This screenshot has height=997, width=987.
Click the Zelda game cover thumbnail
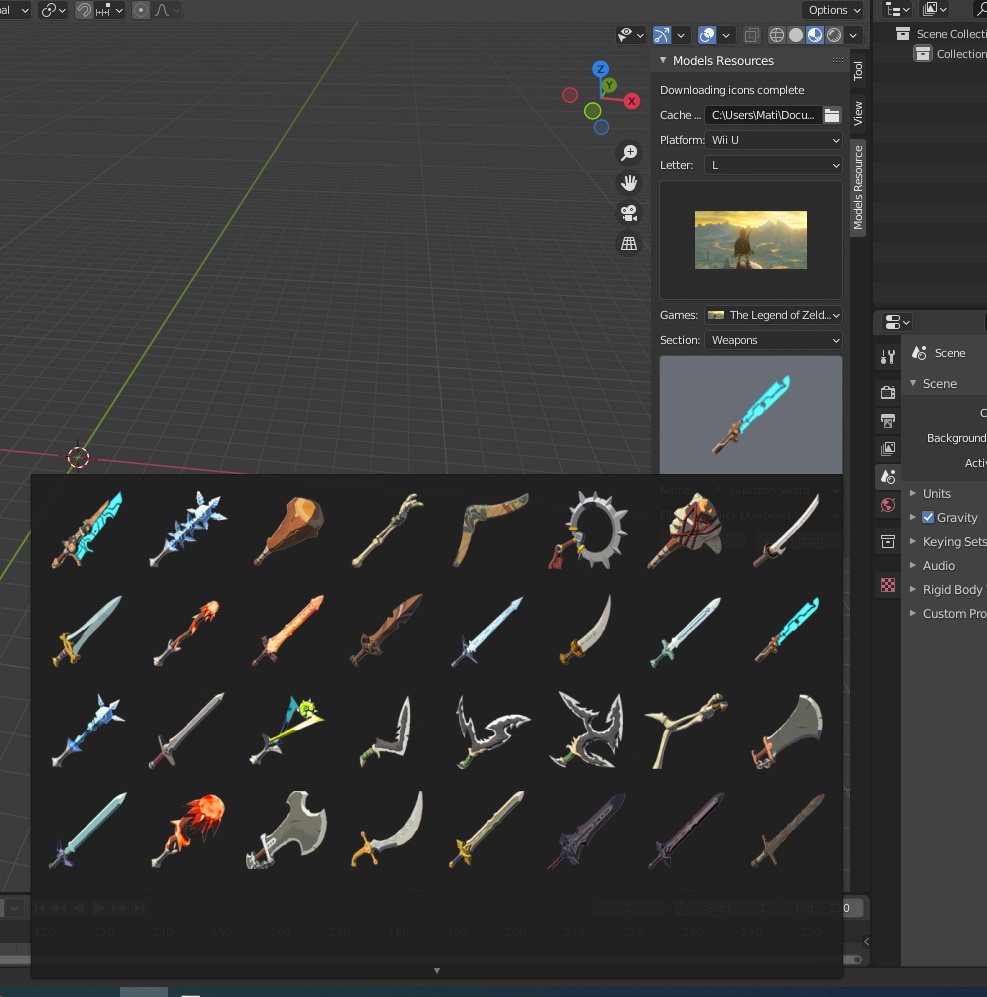click(x=750, y=240)
